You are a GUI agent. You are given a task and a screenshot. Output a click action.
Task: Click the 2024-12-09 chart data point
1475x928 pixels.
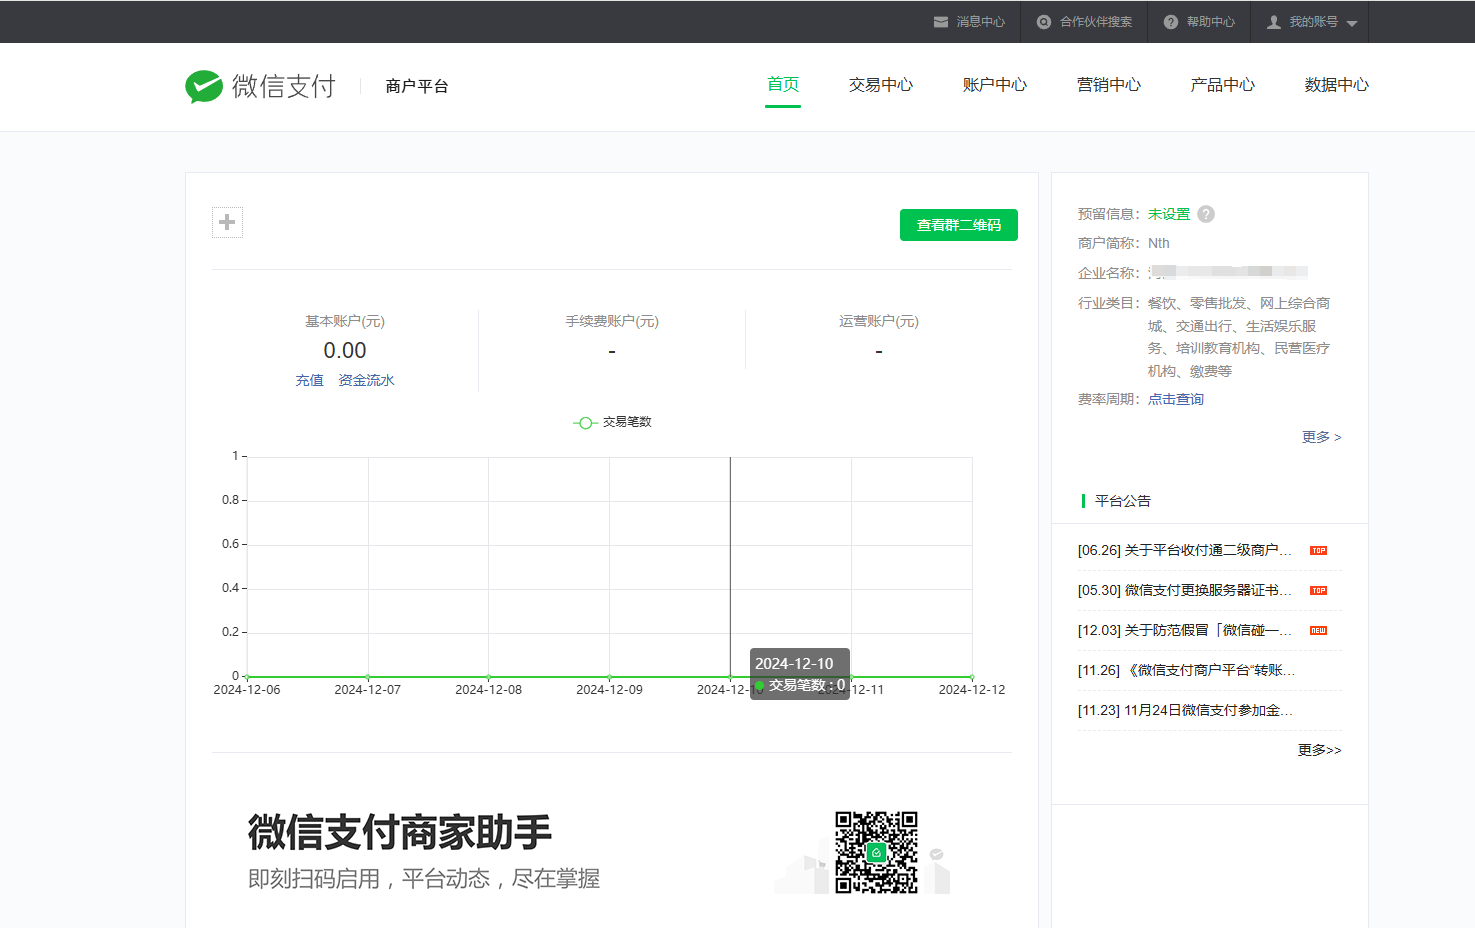[x=610, y=677]
